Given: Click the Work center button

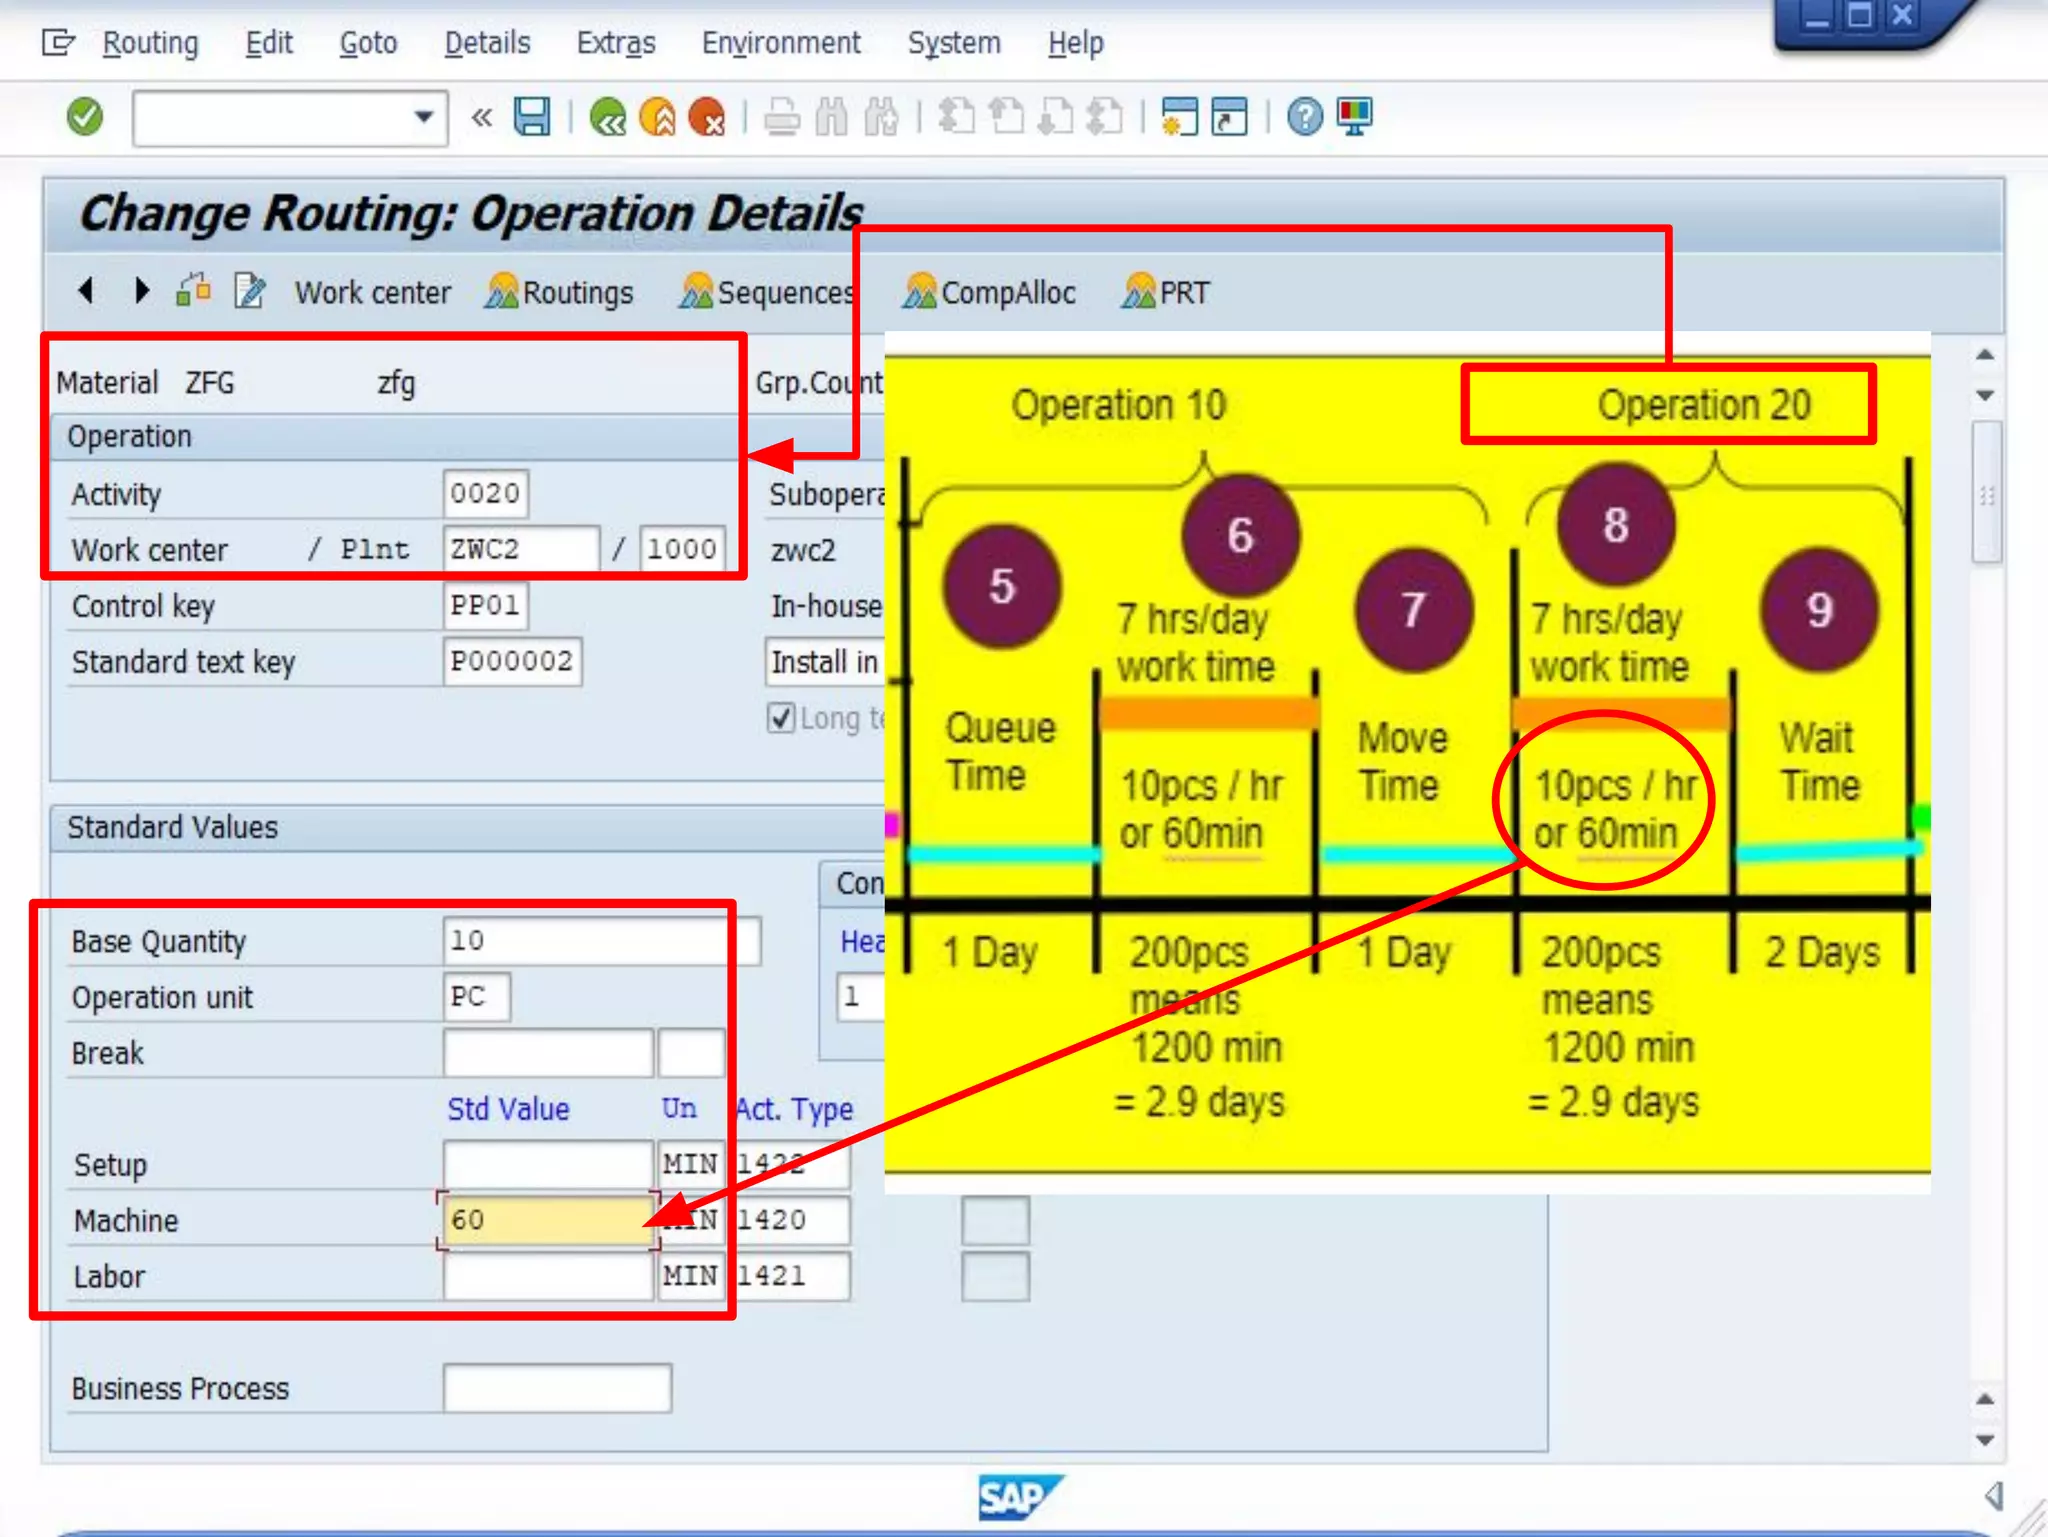Looking at the screenshot, I should tap(372, 292).
